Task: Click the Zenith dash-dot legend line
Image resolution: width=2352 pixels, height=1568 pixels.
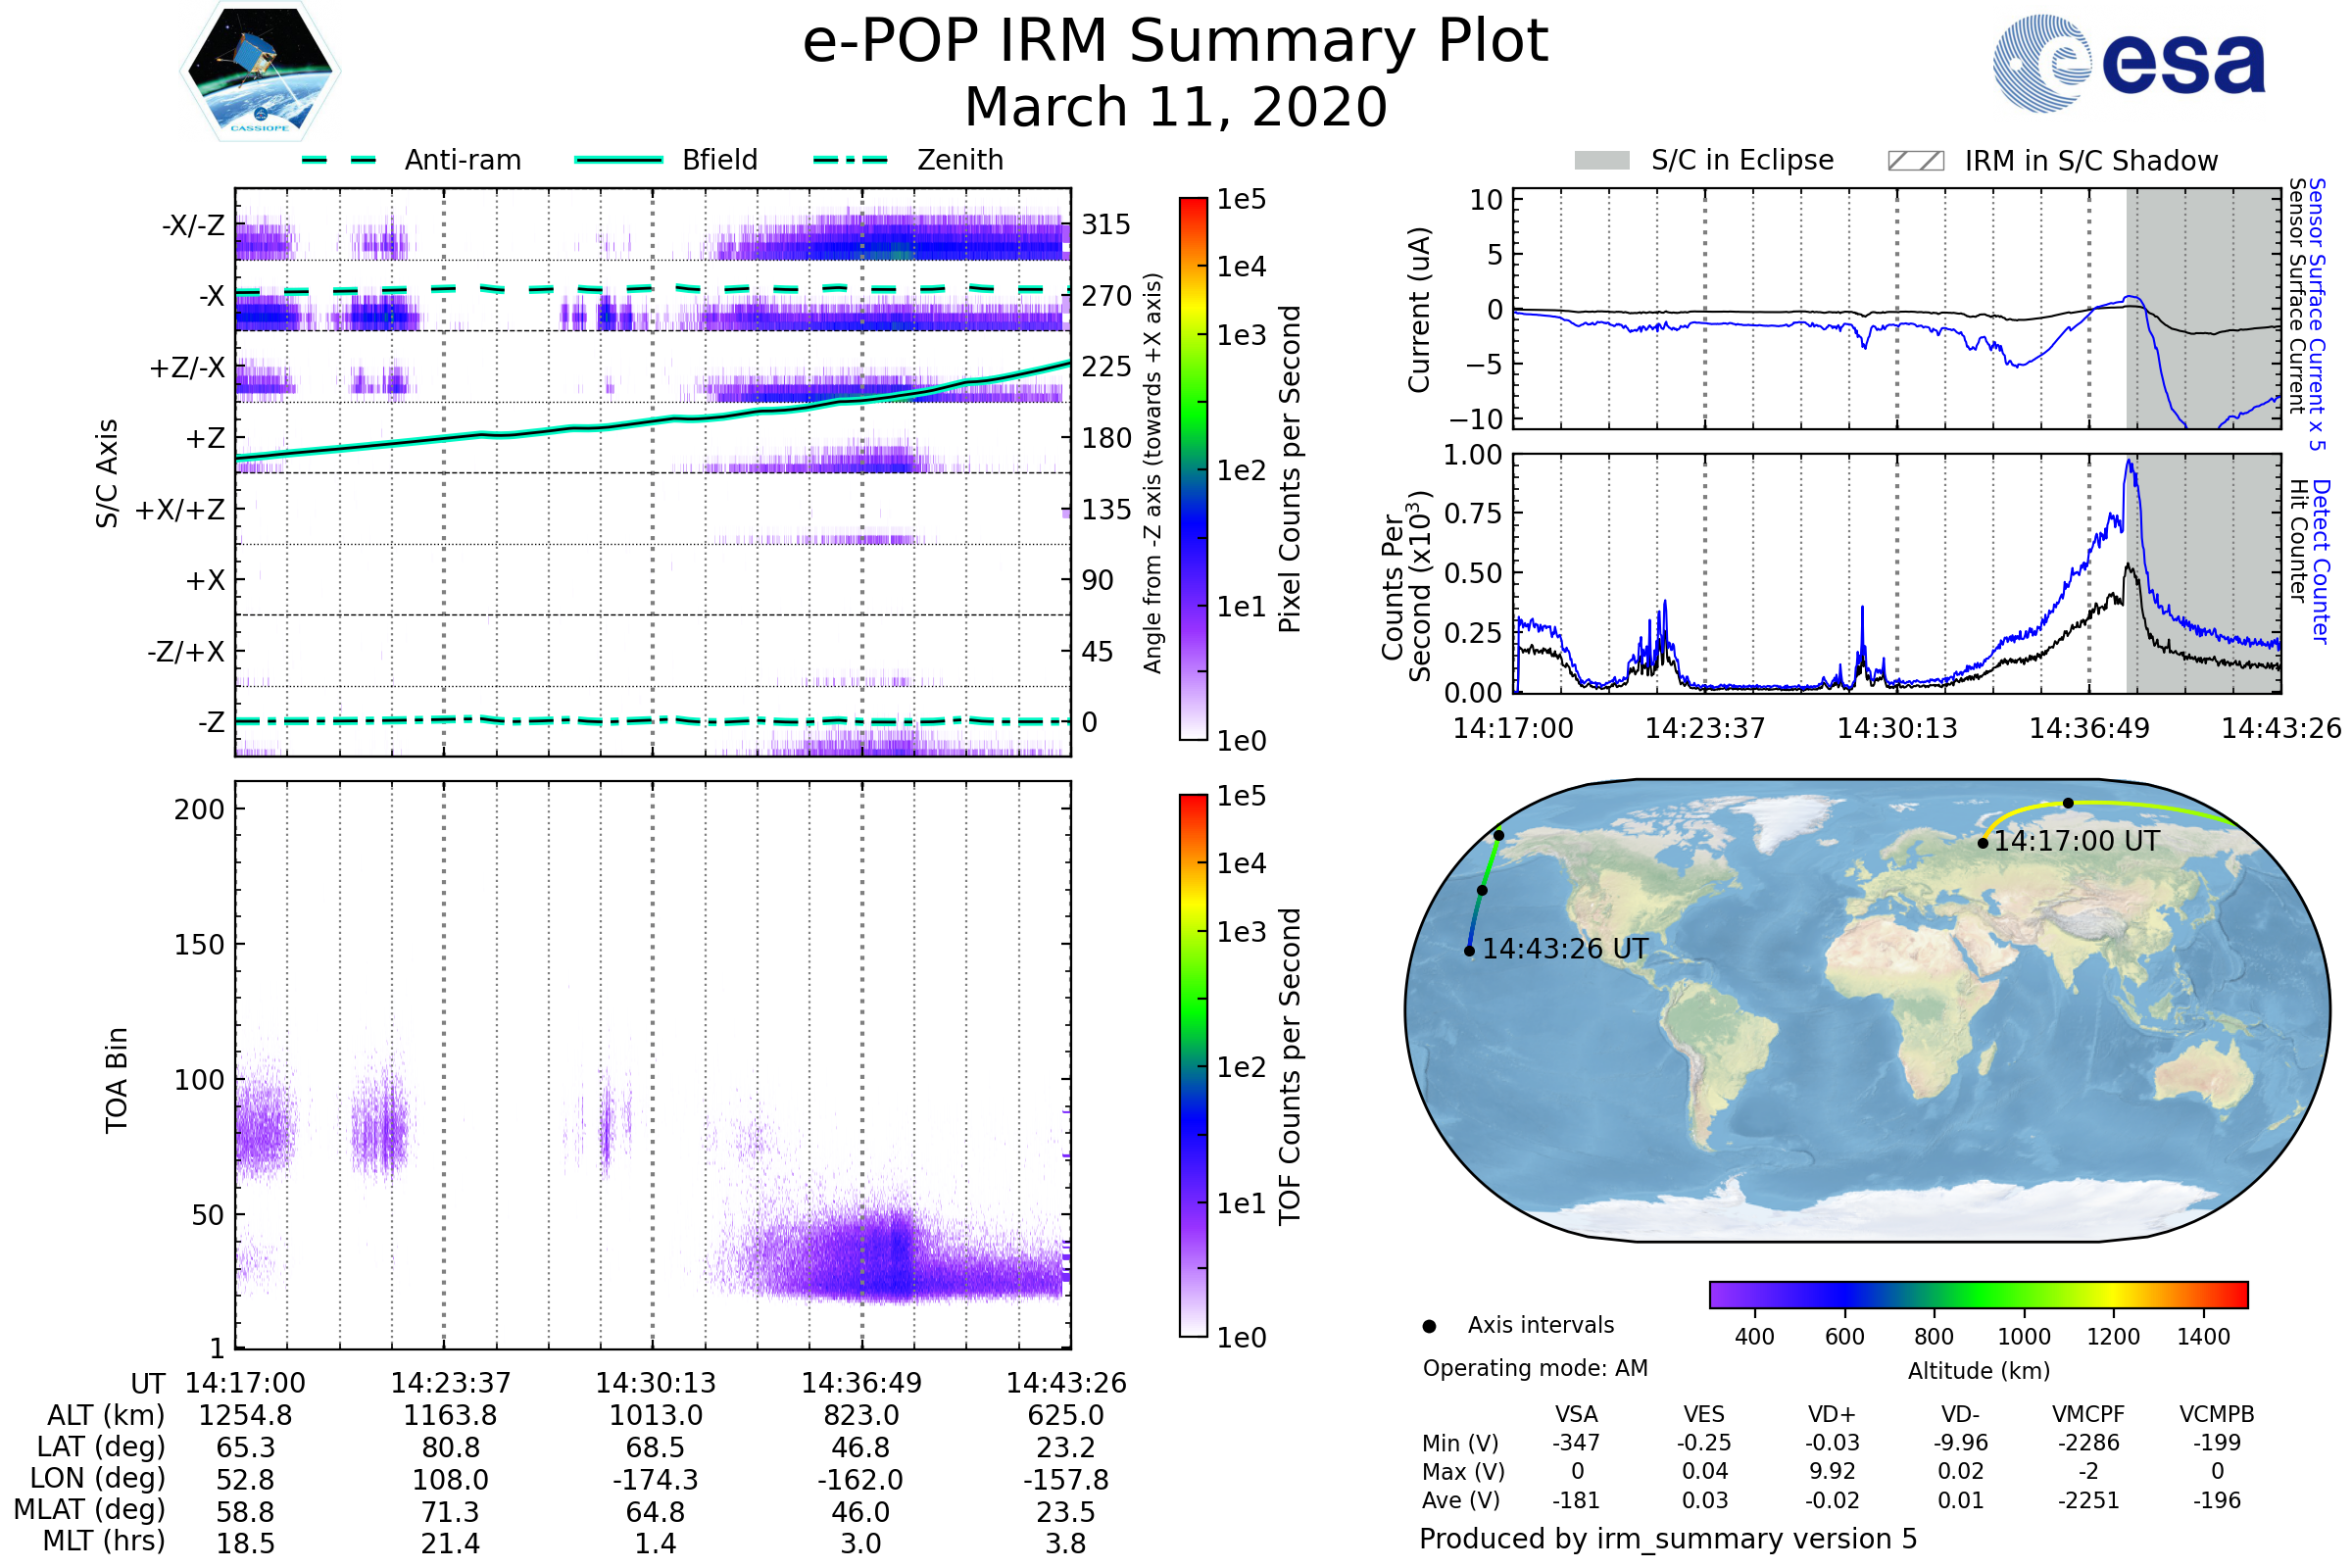Action: click(850, 160)
